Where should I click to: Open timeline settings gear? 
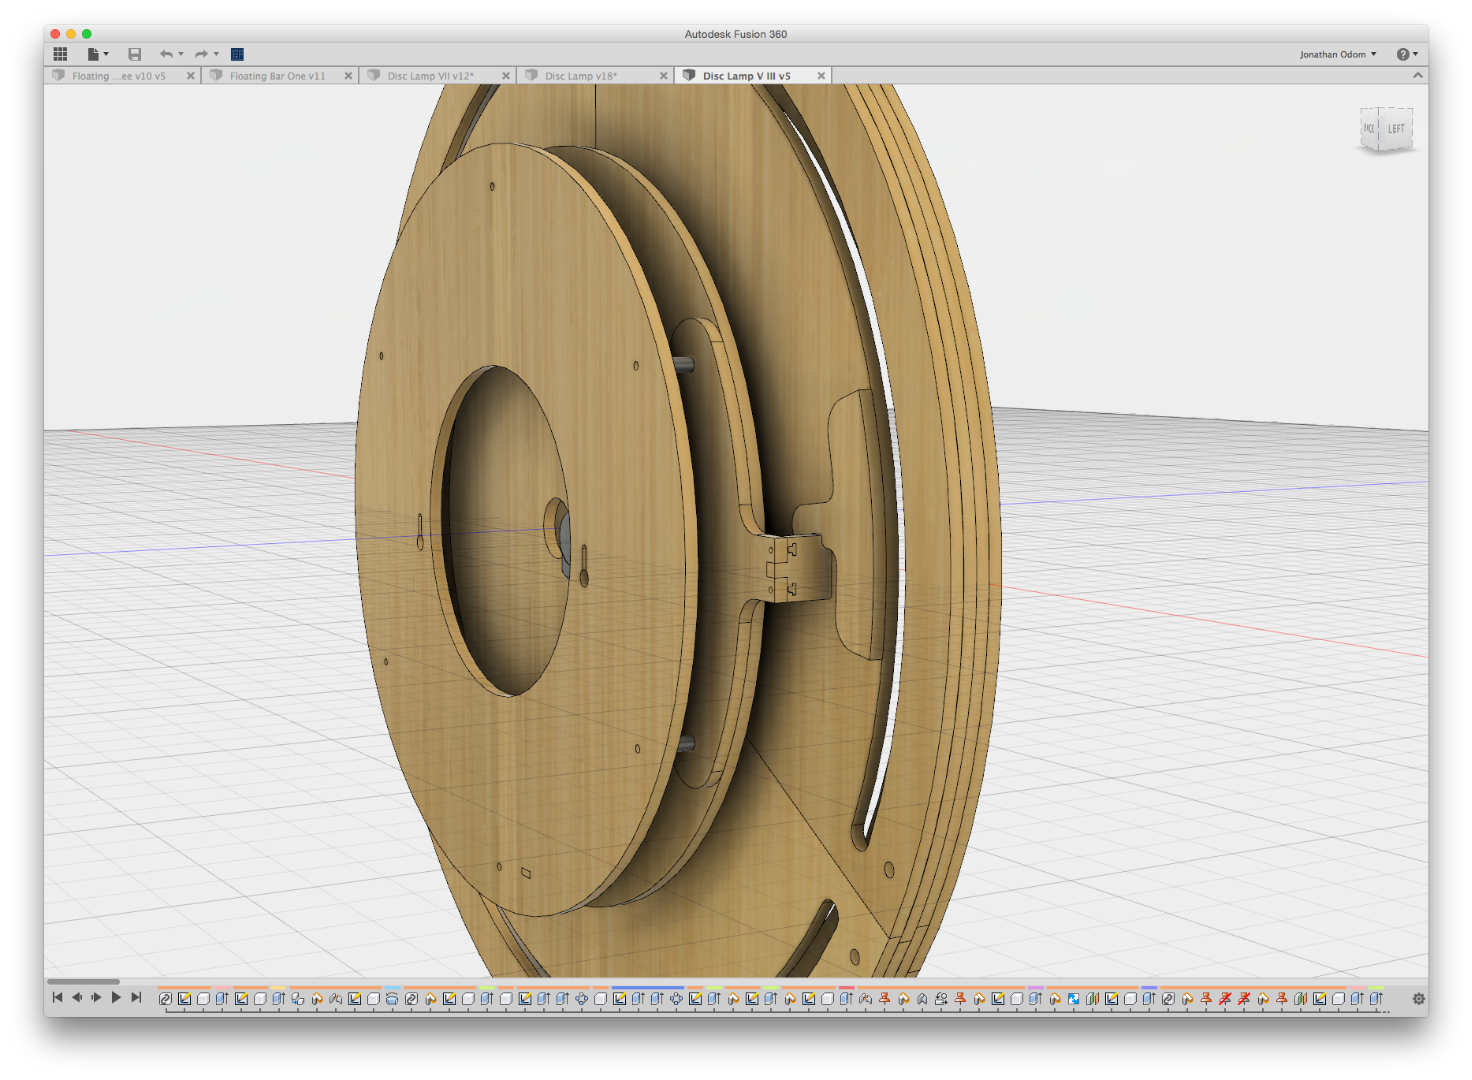1418,998
